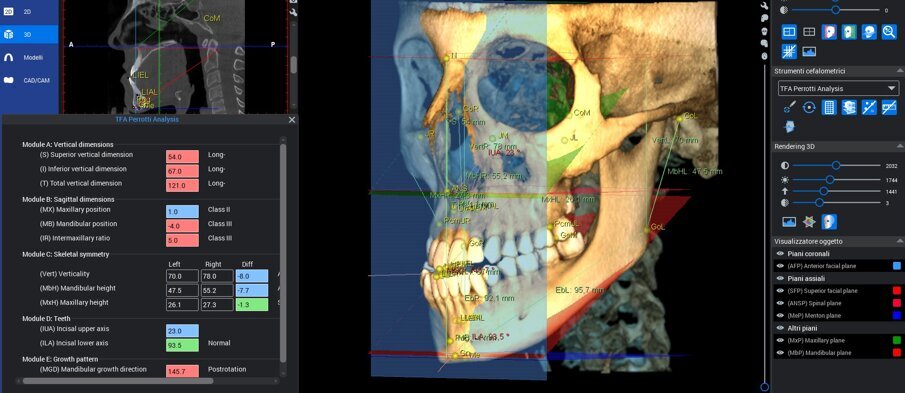Open the cephalometric table icon
The height and width of the screenshot is (393, 905).
pos(829,107)
